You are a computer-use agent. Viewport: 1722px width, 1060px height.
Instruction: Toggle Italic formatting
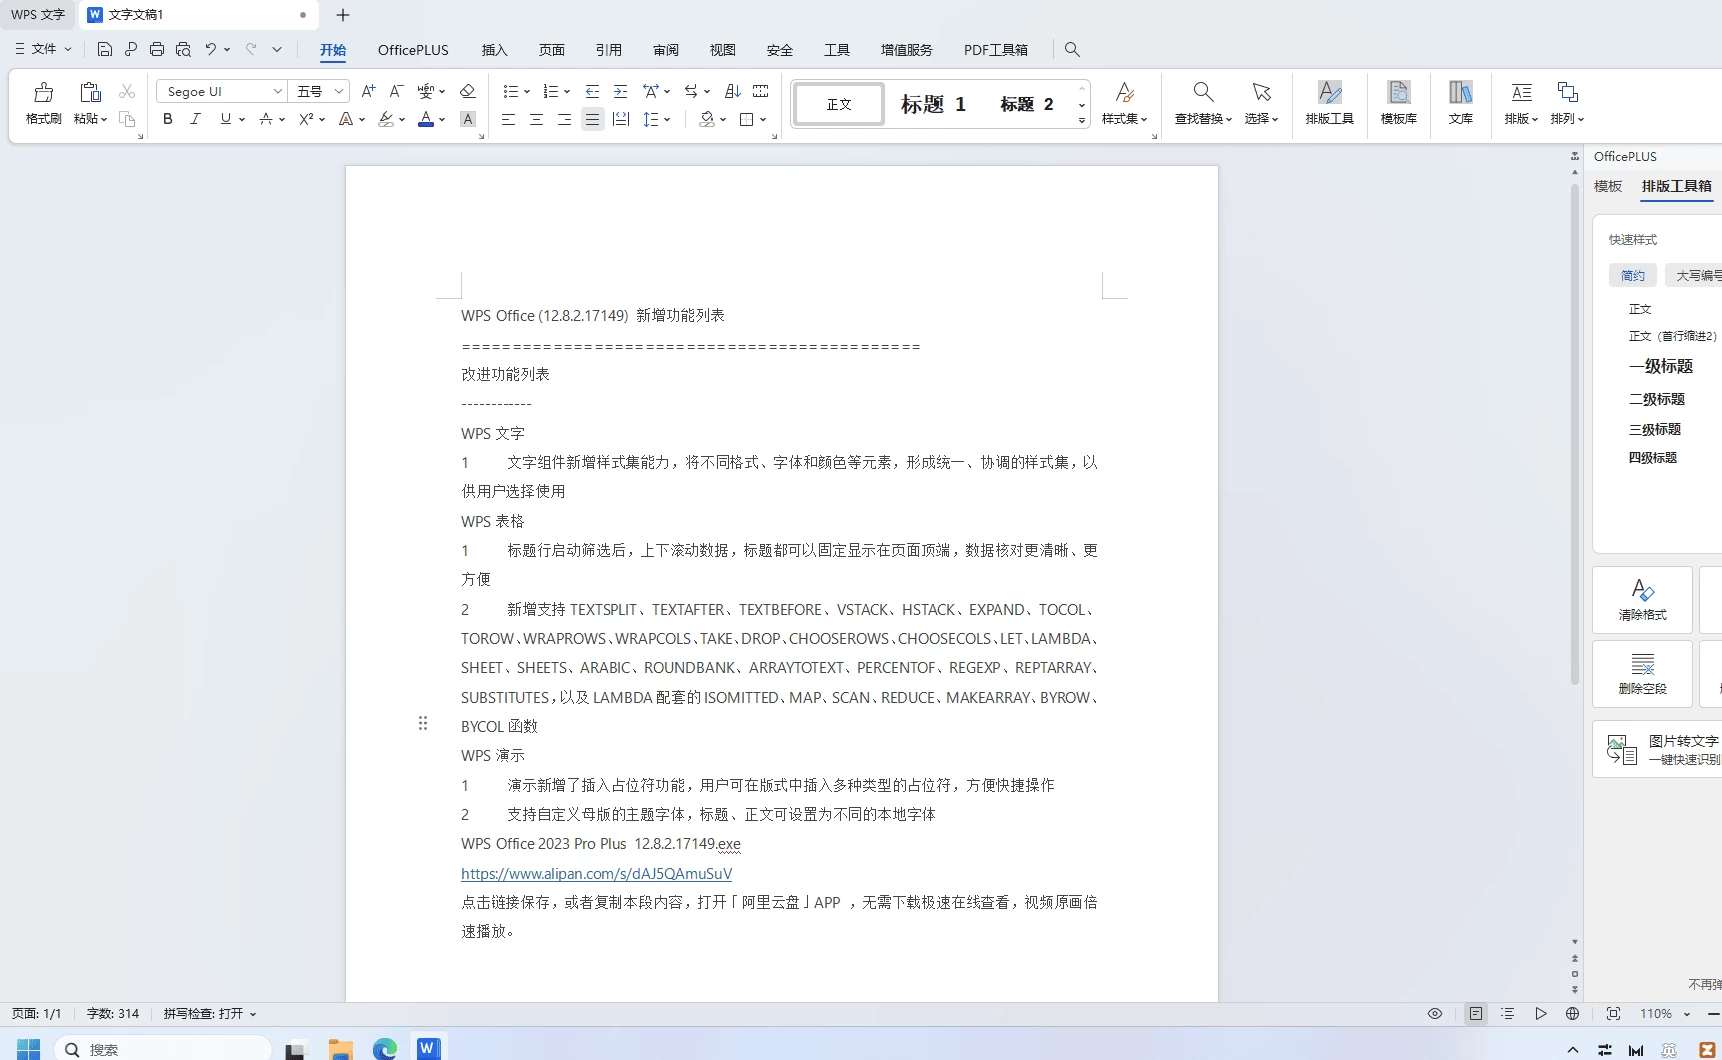[x=196, y=119]
